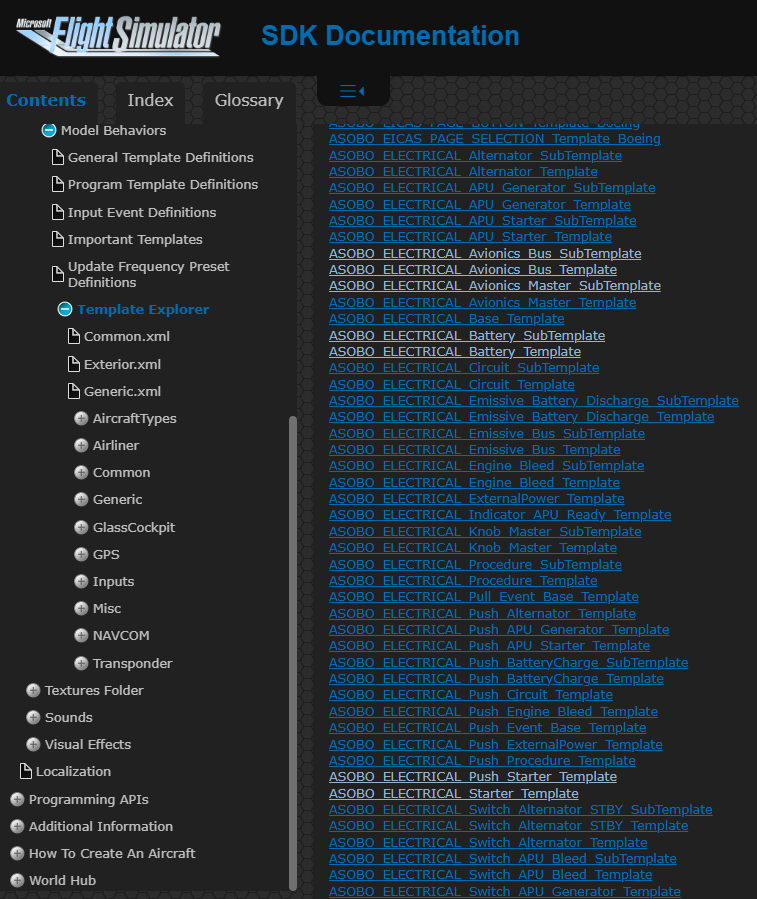Image resolution: width=757 pixels, height=899 pixels.
Task: Open the Common.xml page
Action: pyautogui.click(x=127, y=336)
